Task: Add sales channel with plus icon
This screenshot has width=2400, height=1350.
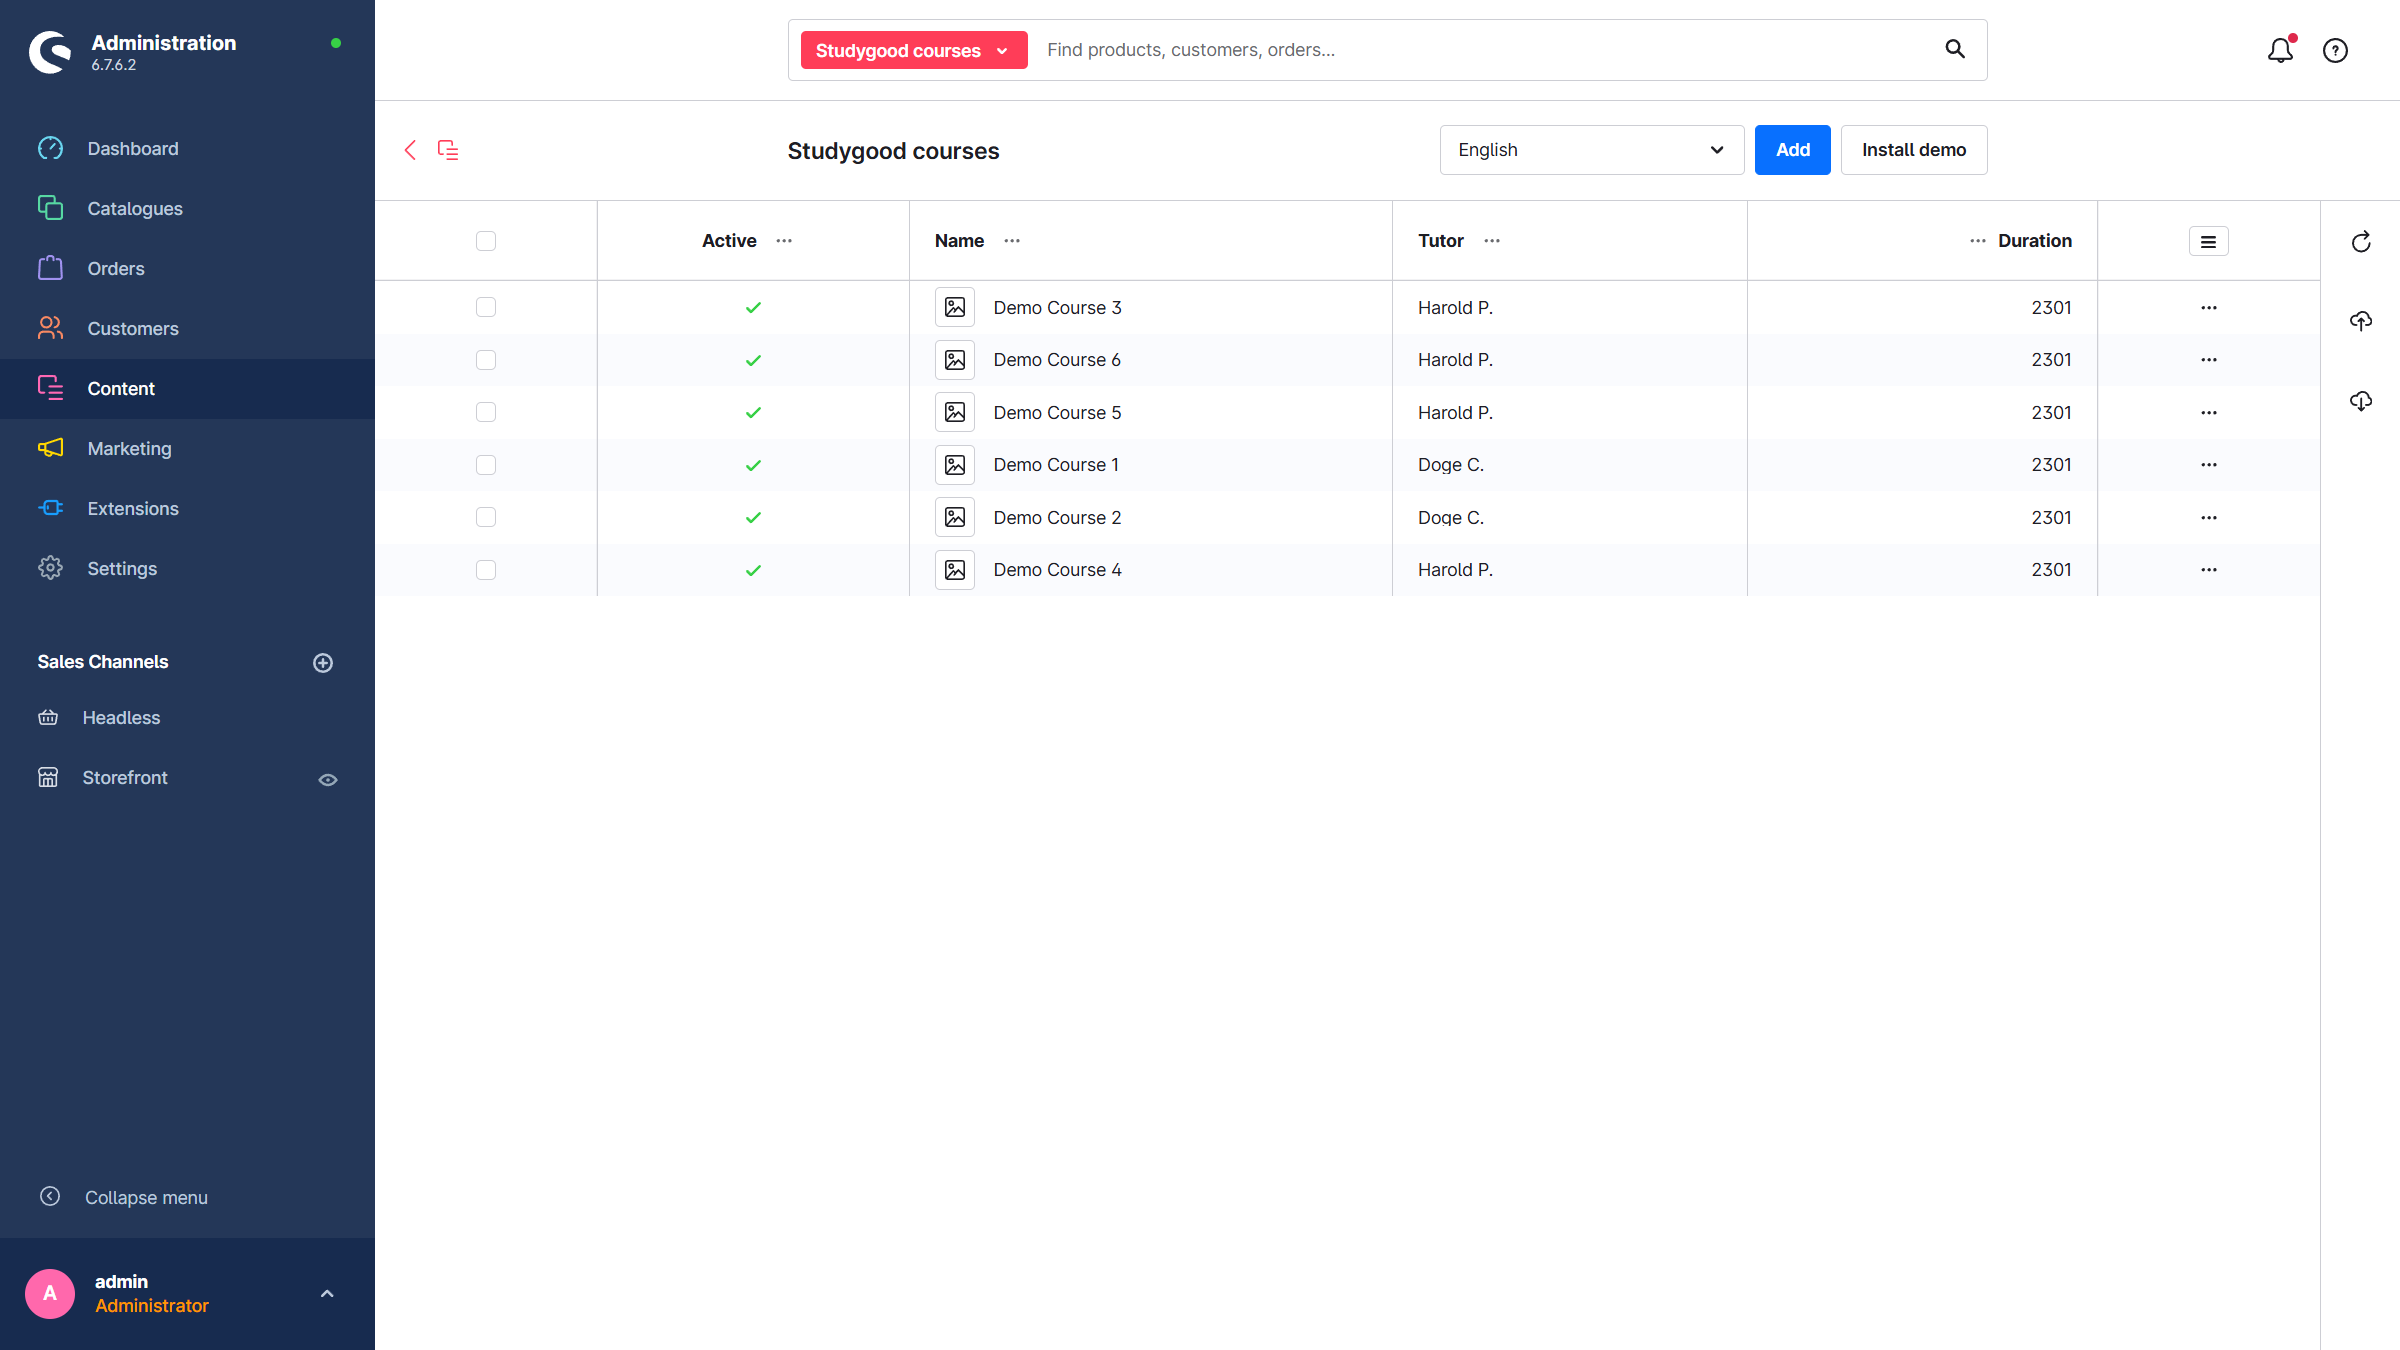Action: pyautogui.click(x=323, y=663)
